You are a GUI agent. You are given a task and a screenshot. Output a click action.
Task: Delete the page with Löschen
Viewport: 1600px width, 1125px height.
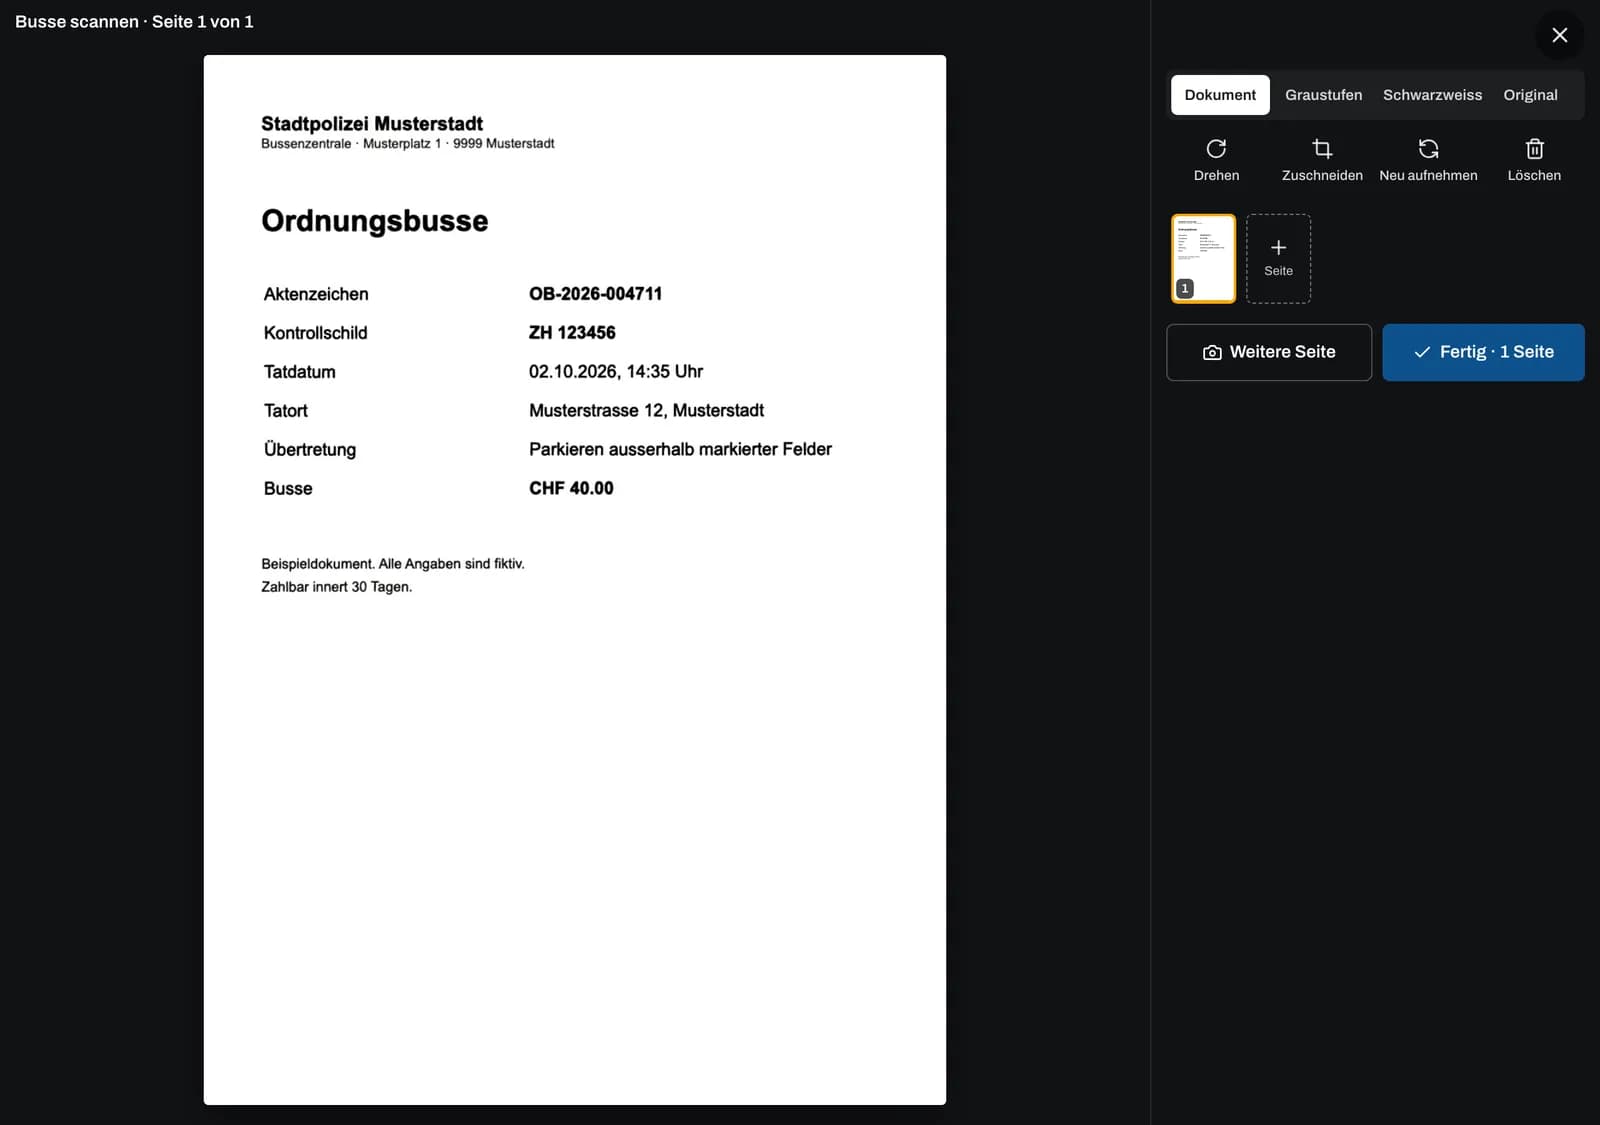click(1534, 160)
